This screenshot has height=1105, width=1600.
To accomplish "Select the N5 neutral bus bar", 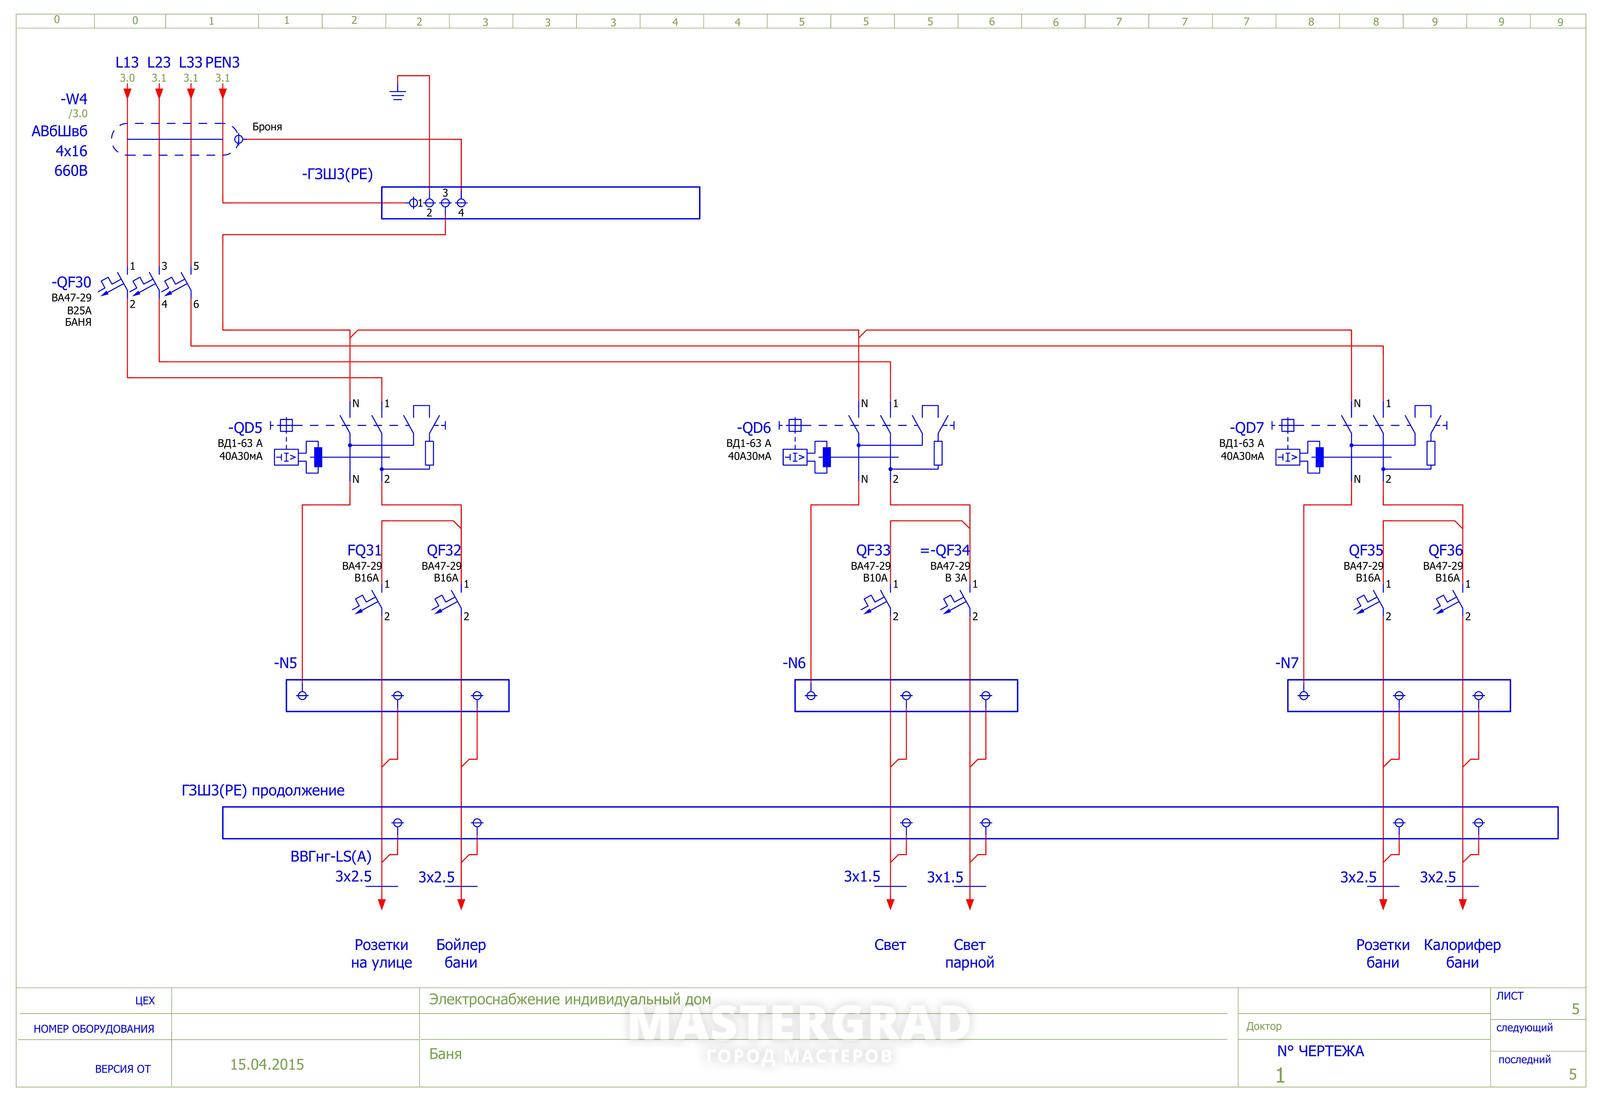I will 398,695.
